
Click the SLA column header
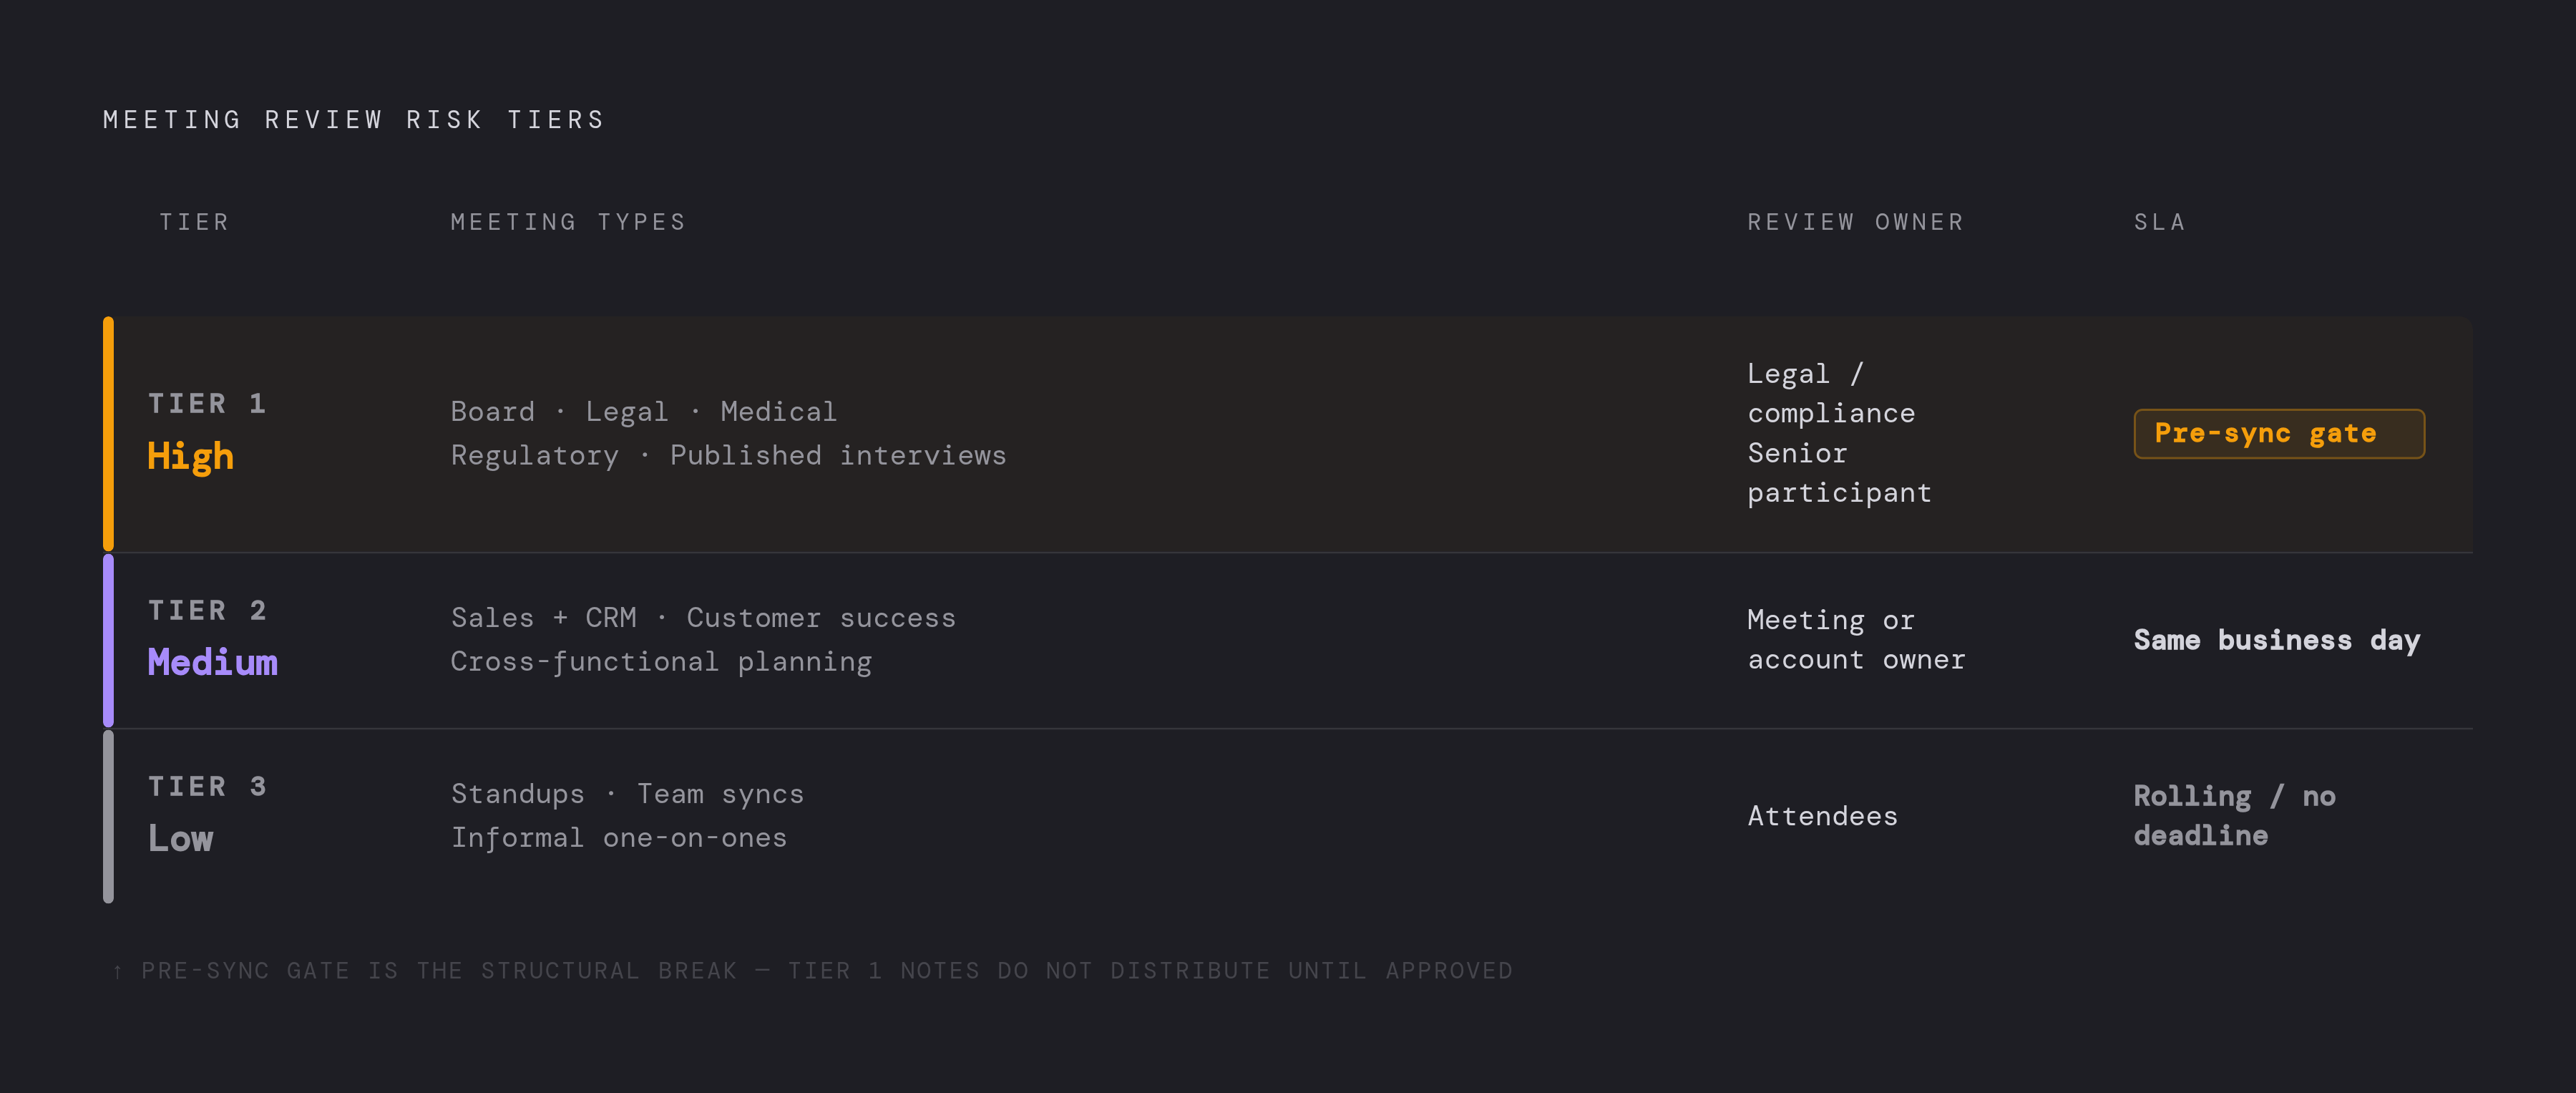tap(2160, 222)
